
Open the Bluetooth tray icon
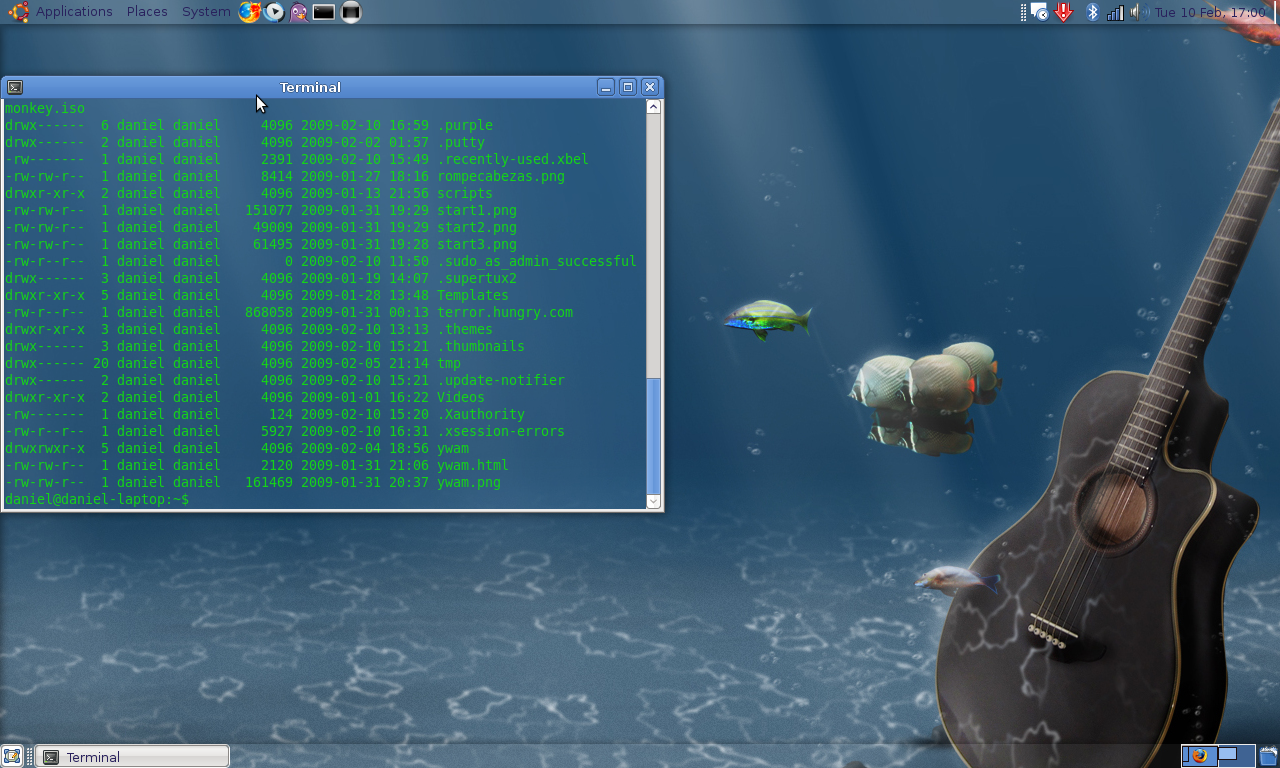tap(1092, 12)
